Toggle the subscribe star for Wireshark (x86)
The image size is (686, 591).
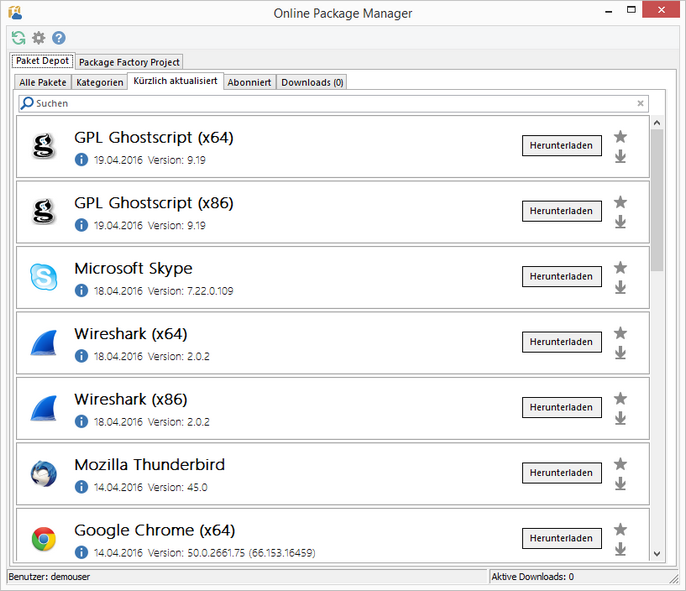click(x=620, y=398)
